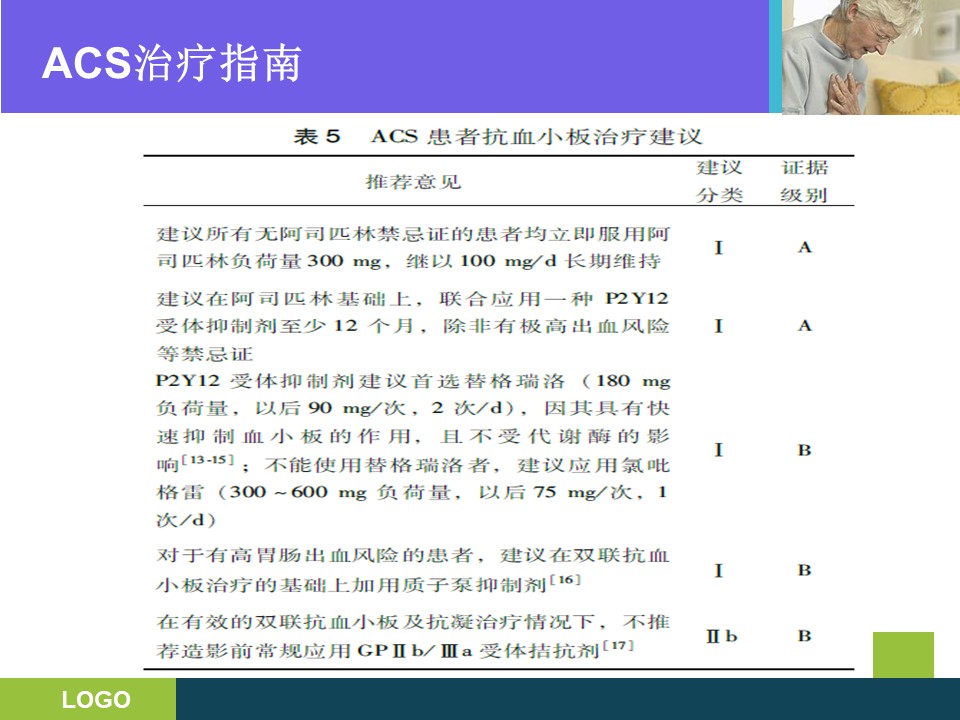Click the aspirin 300 mg loading dose recommendation
The width and height of the screenshot is (960, 720).
[x=413, y=247]
